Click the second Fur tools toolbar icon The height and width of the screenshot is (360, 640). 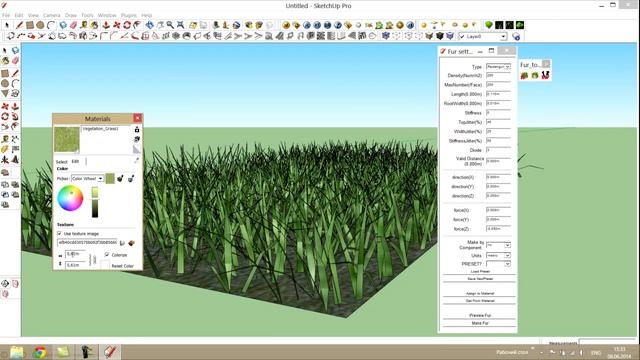[x=535, y=75]
